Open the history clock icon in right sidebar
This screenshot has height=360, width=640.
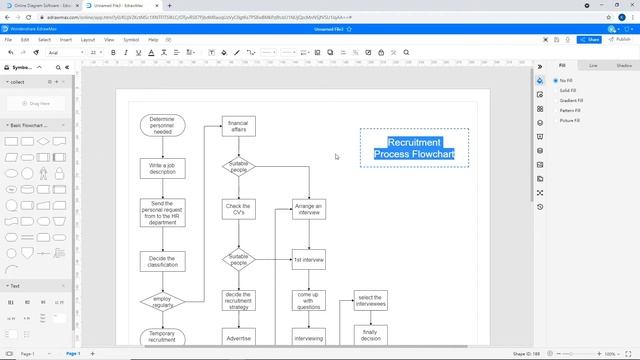click(x=540, y=207)
